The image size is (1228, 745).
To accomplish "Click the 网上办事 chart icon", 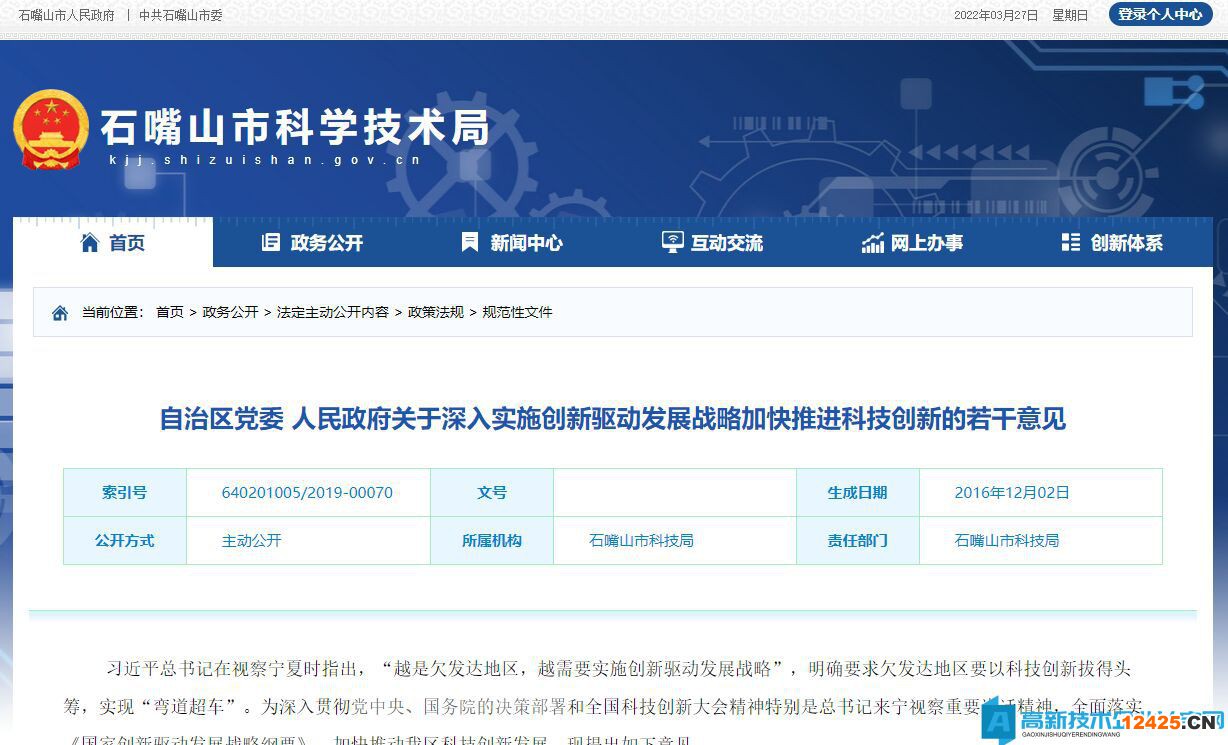I will (872, 242).
